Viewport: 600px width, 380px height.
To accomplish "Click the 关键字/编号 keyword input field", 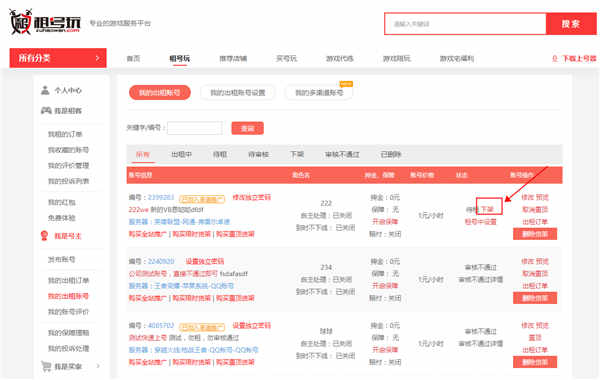I will coord(195,128).
